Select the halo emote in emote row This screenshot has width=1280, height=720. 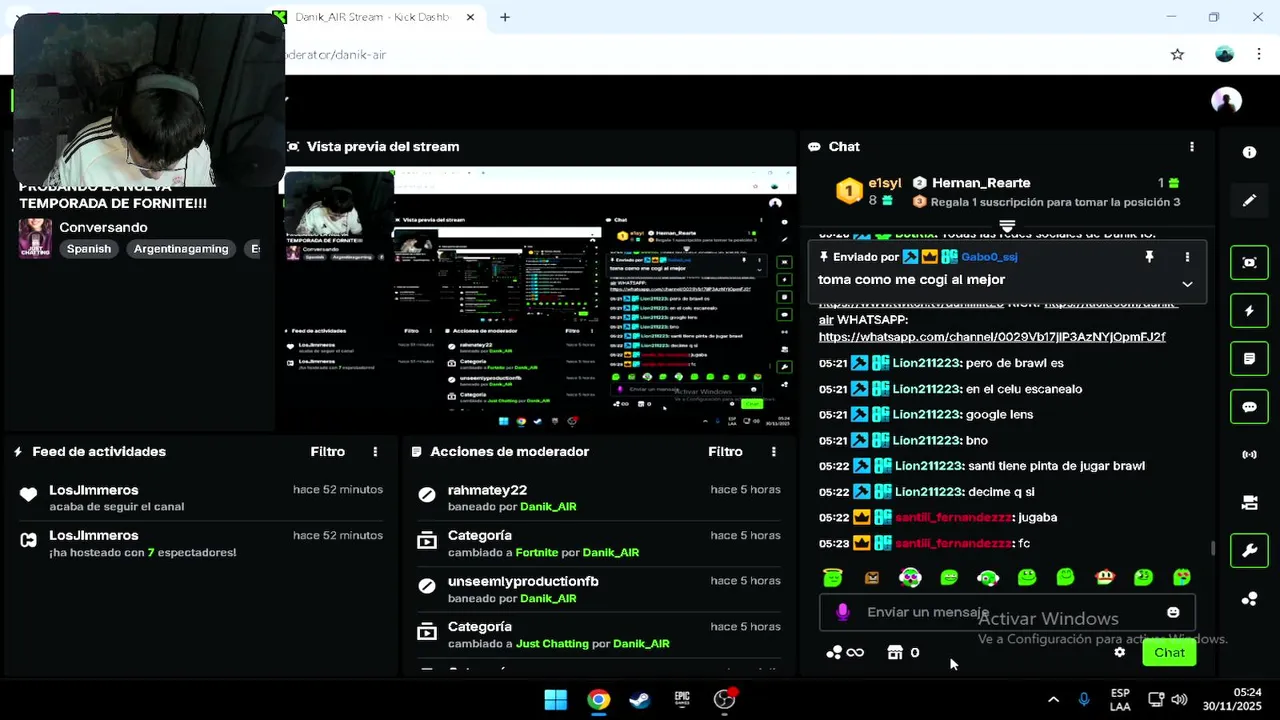(x=832, y=577)
